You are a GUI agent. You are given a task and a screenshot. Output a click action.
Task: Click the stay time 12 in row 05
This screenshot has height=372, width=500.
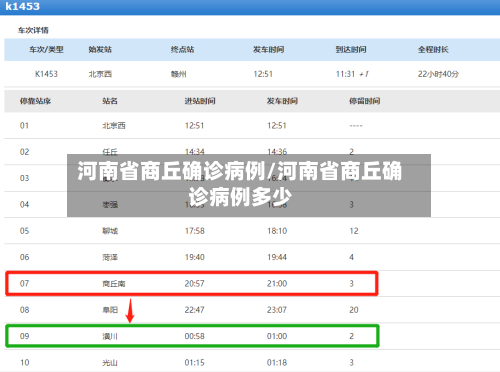point(354,231)
